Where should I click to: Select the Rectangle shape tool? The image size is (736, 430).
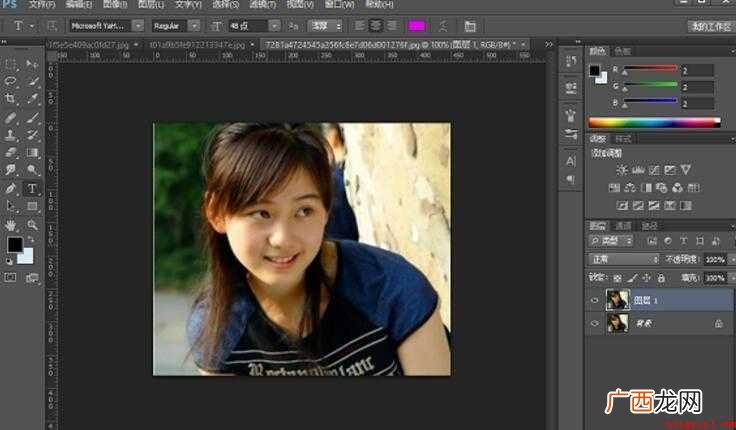coord(32,206)
